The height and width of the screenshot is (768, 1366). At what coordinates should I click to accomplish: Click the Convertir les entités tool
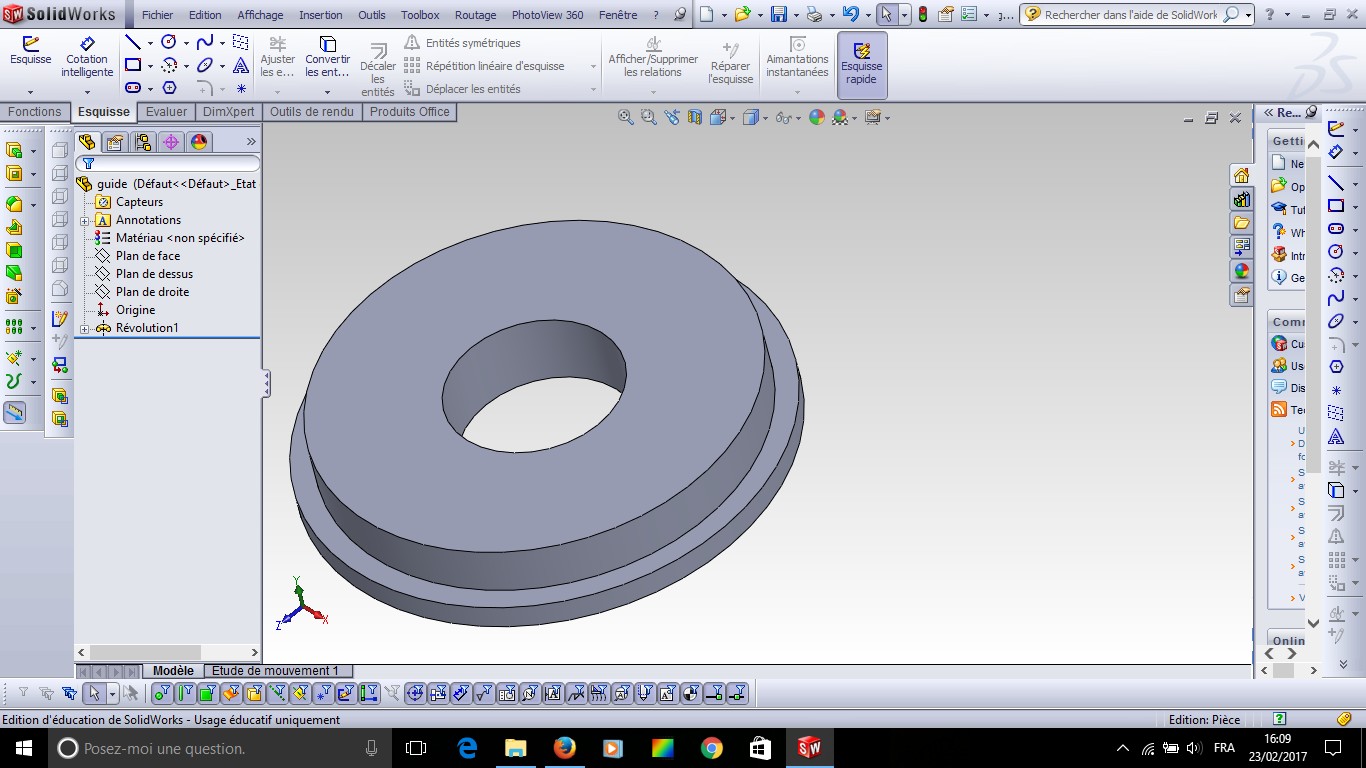(328, 57)
